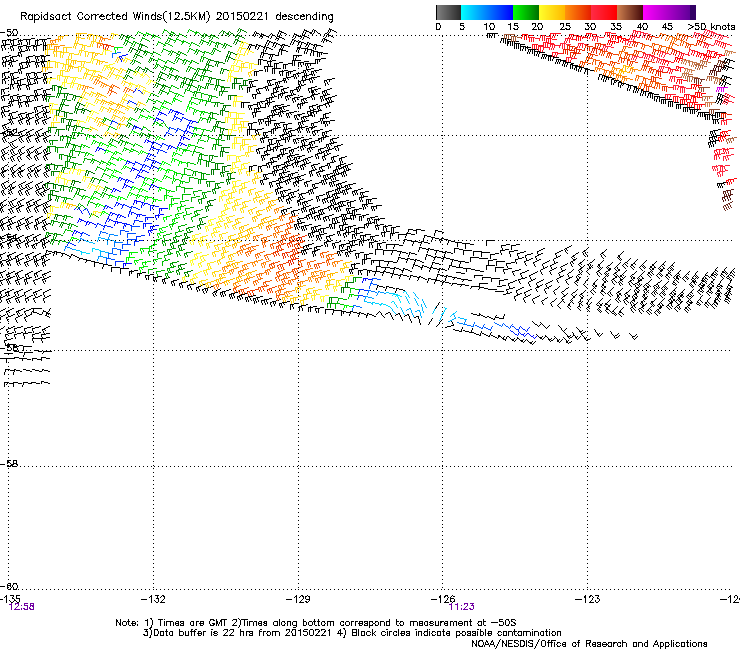Viewport: 740px width, 650px height.
Task: Click the '-58' latitude axis label
Action: pyautogui.click(x=9, y=464)
